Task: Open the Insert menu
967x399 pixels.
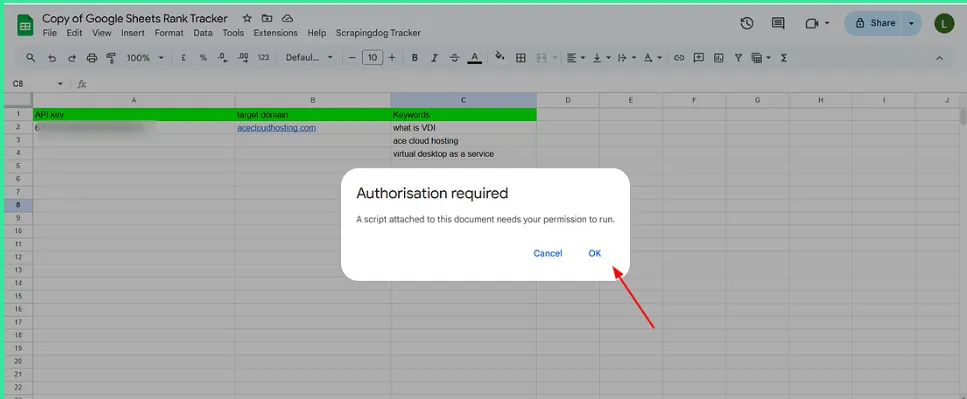Action: click(133, 33)
